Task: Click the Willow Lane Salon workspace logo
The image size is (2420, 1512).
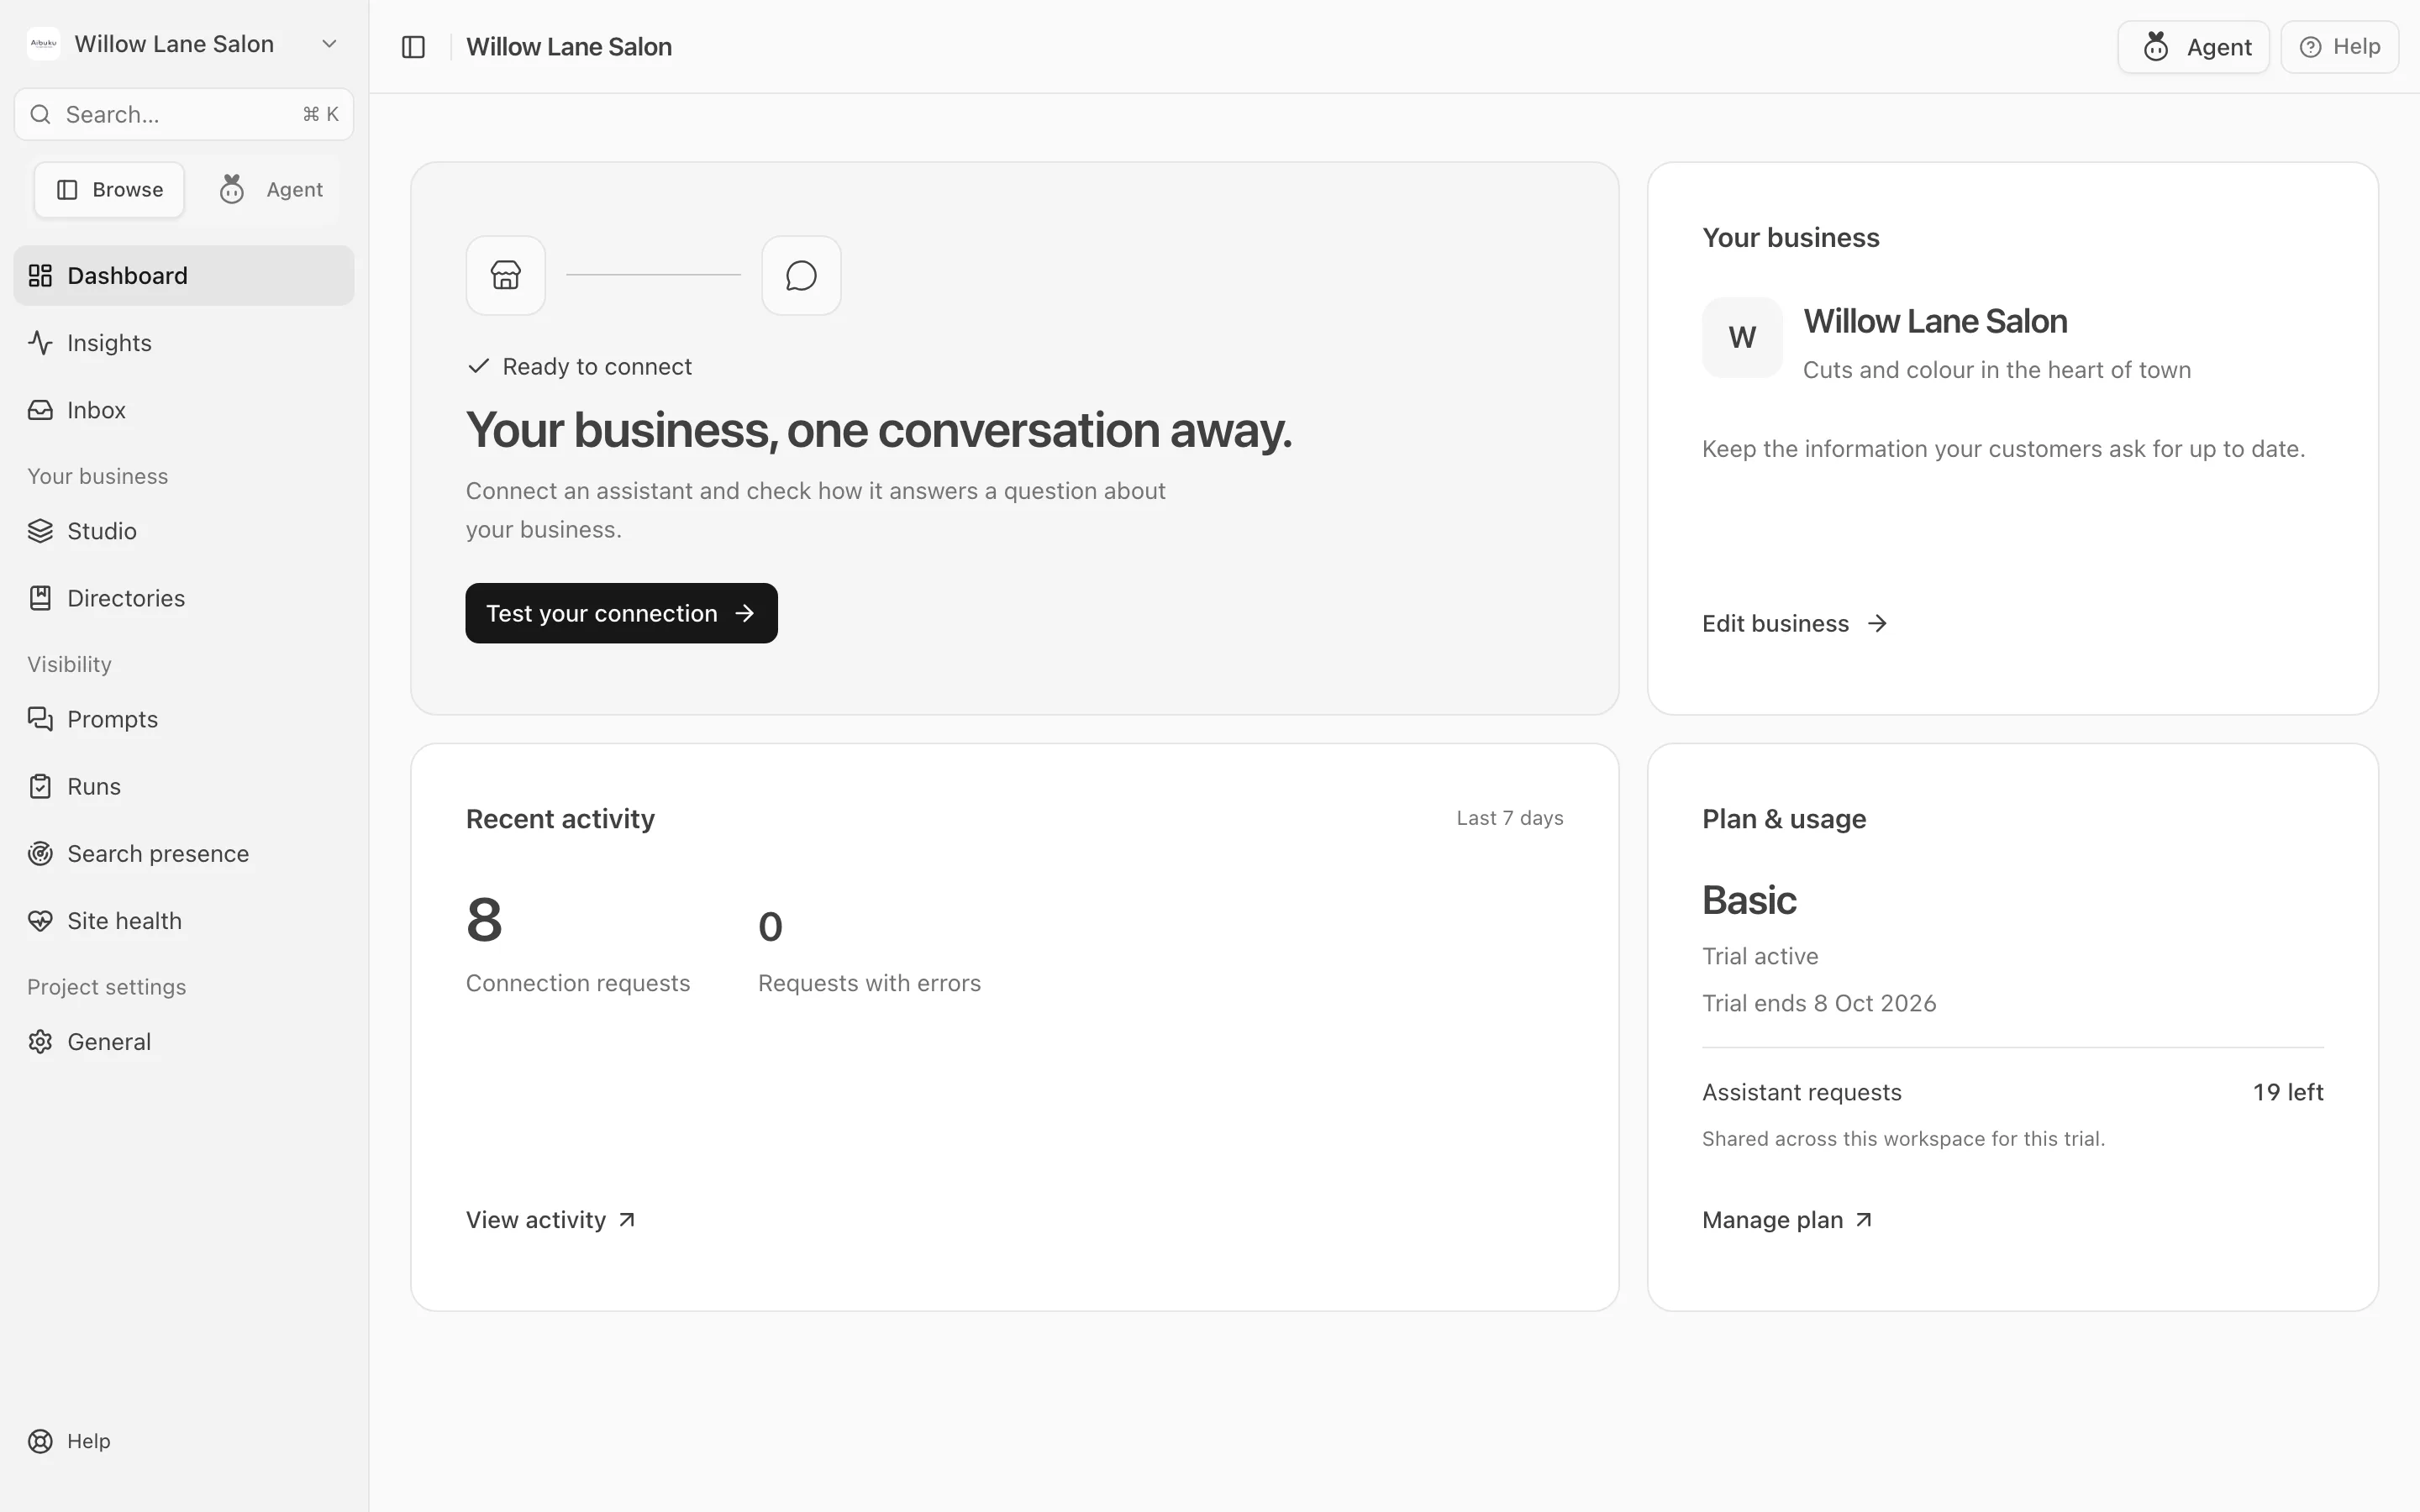Action: point(43,44)
